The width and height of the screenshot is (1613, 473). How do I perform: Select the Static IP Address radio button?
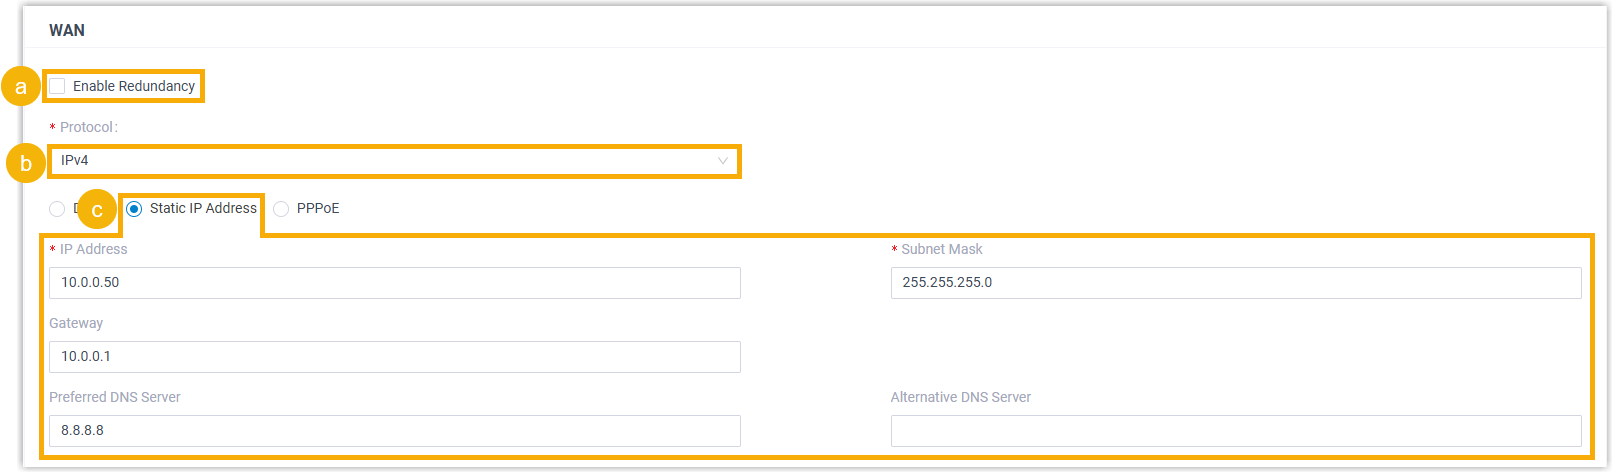pos(134,209)
